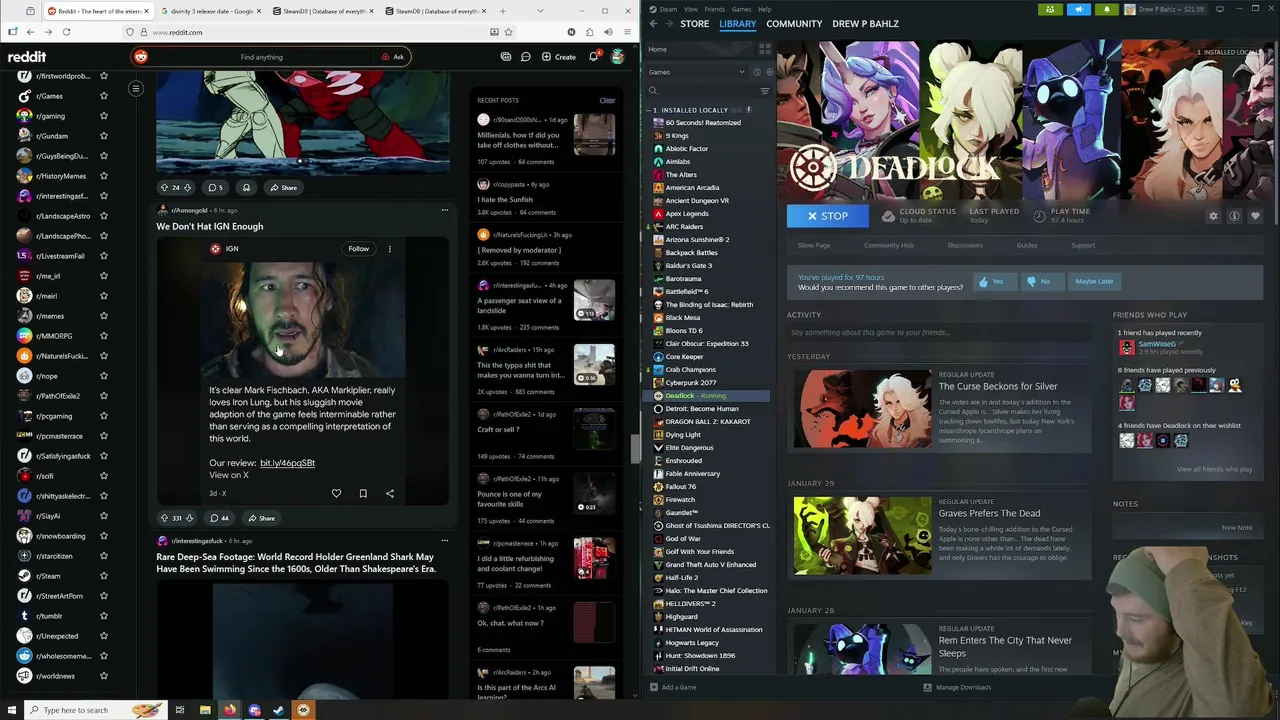Open Deadlock Community Hub tab
The width and height of the screenshot is (1280, 720).
[889, 245]
